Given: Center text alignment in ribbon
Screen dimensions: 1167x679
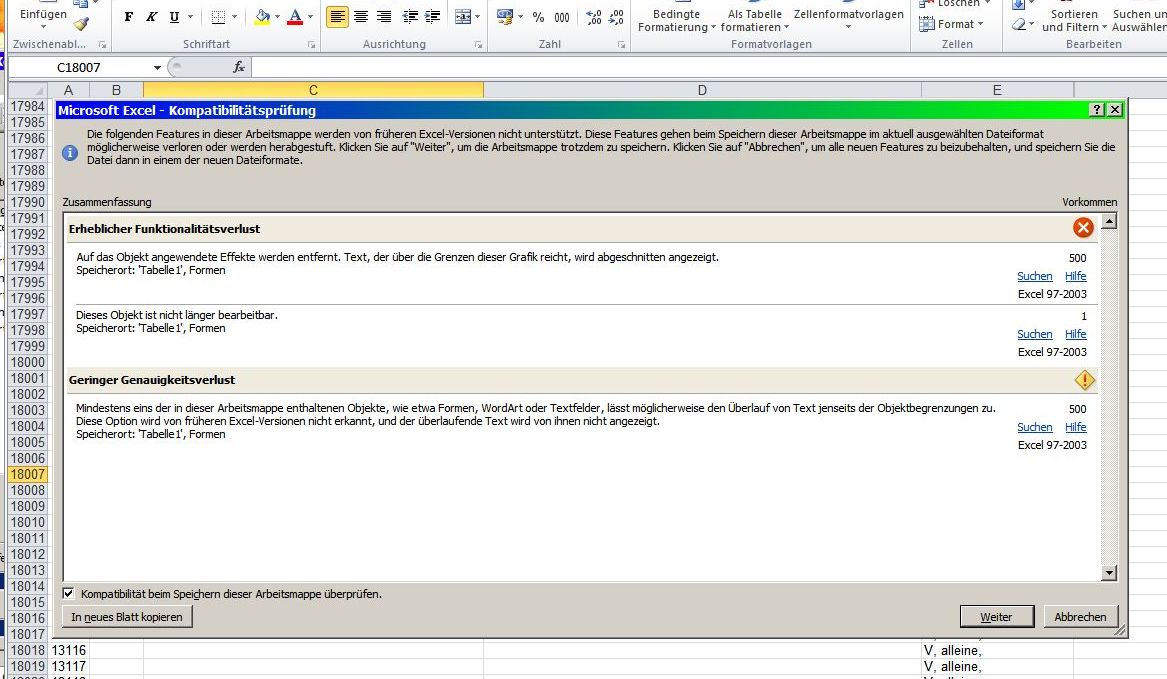Looking at the screenshot, I should pos(361,16).
